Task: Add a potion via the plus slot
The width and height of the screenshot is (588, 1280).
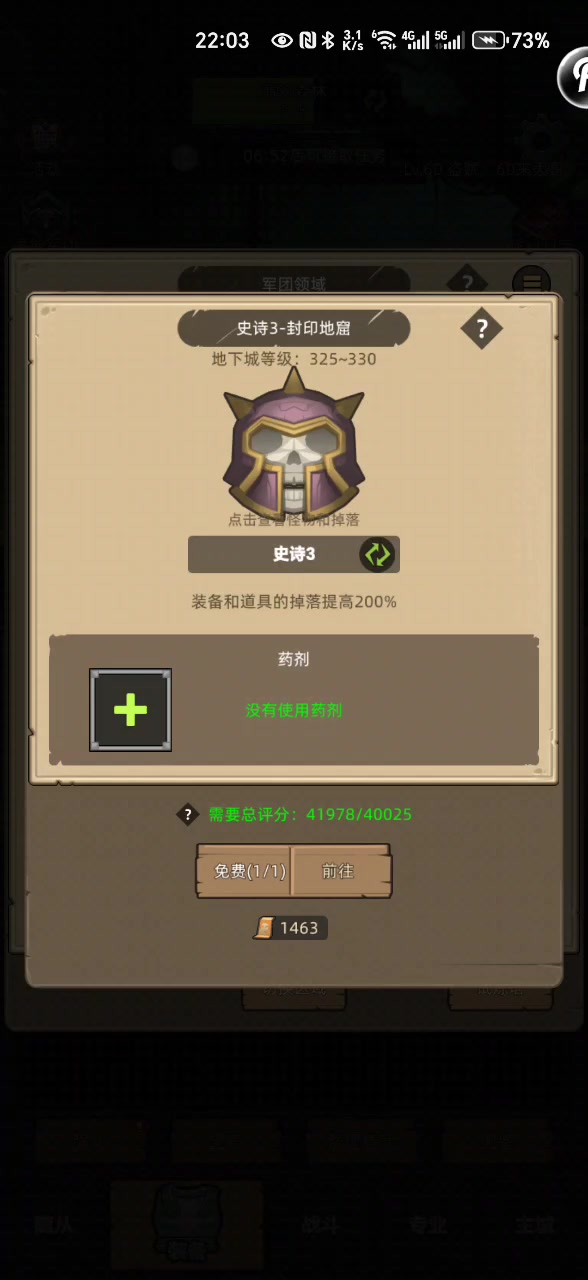Action: tap(130, 710)
